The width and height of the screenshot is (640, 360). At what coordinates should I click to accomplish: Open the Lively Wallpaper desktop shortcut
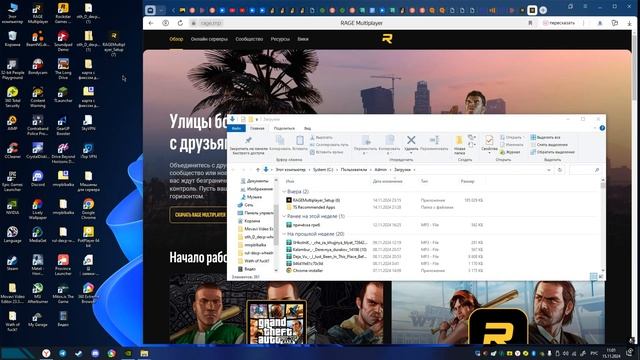click(38, 209)
